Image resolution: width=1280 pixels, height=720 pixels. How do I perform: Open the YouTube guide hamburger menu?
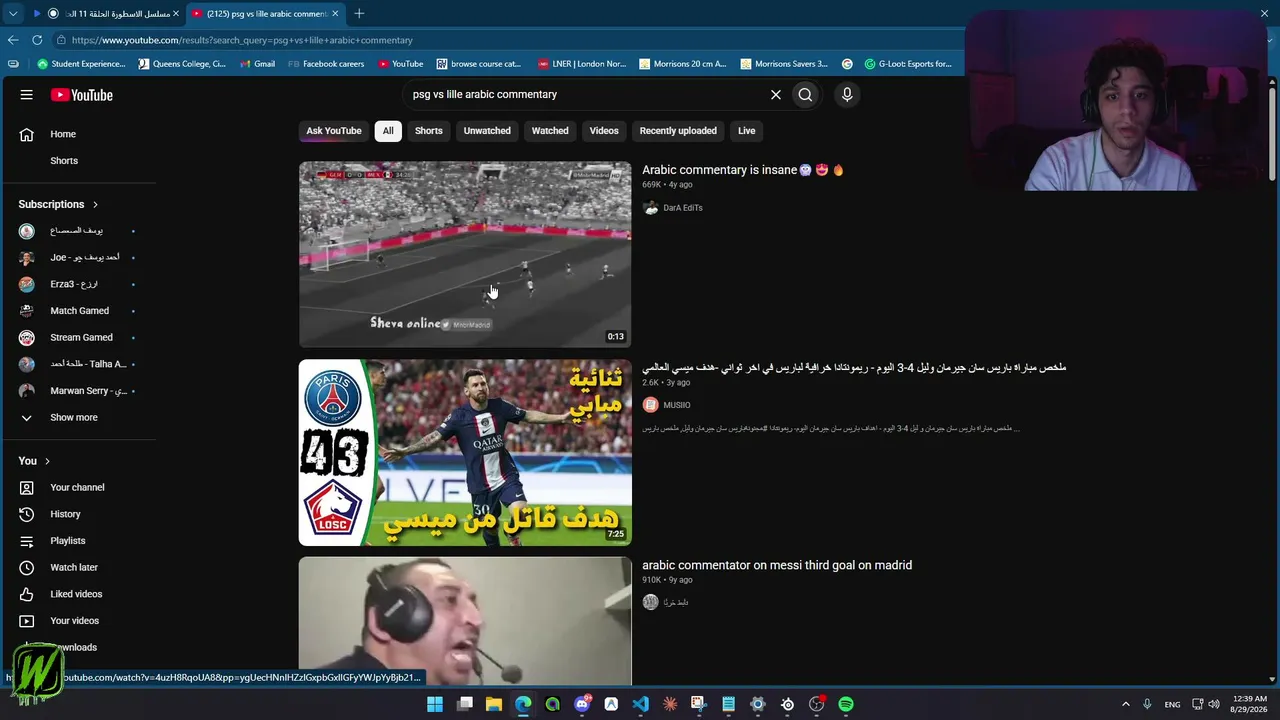[x=27, y=95]
